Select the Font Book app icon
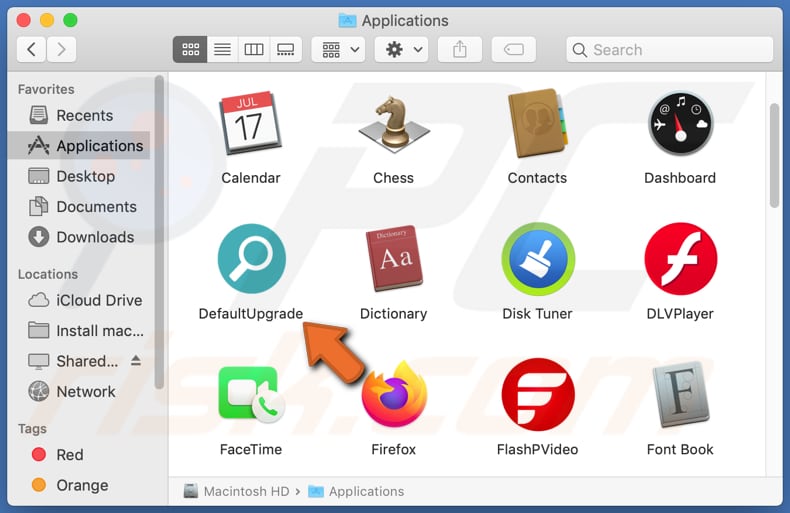The width and height of the screenshot is (790, 513). (x=681, y=395)
